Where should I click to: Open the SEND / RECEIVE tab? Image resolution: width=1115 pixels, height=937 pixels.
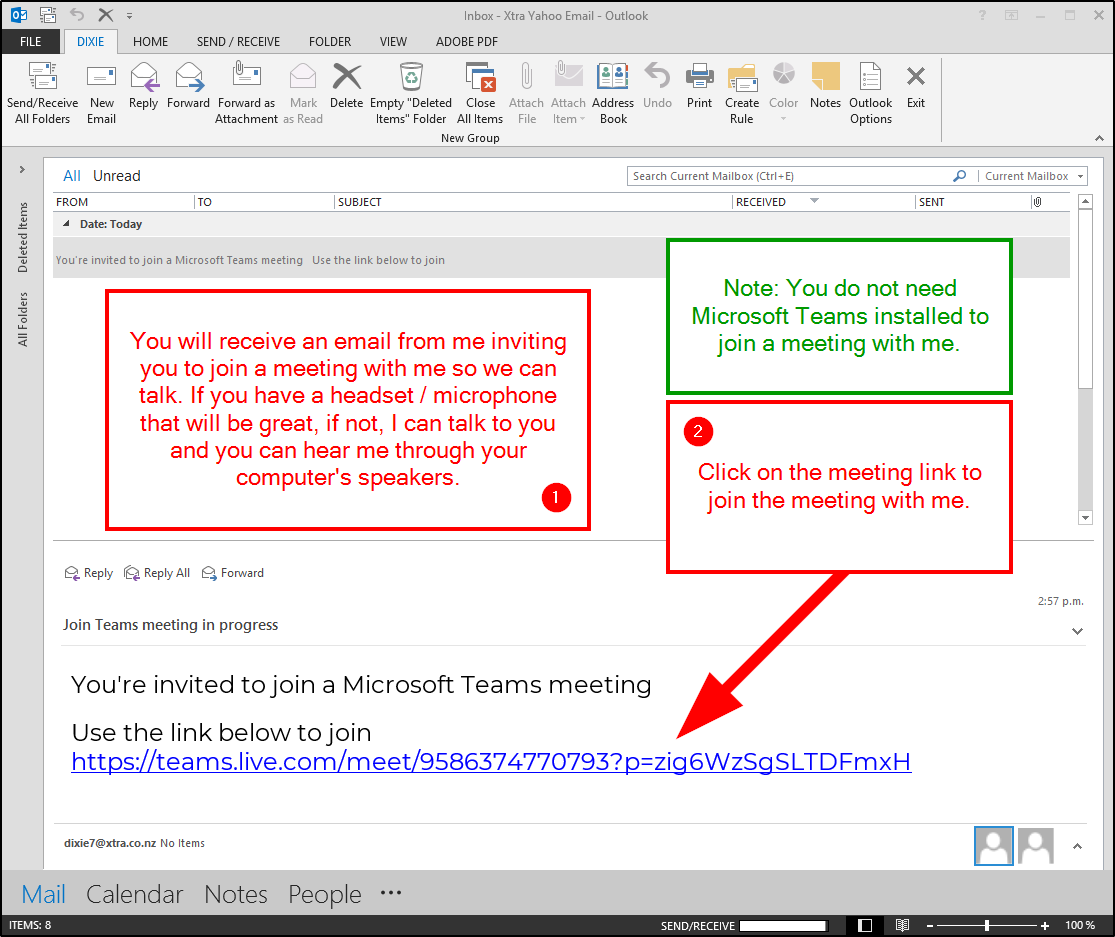coord(238,41)
